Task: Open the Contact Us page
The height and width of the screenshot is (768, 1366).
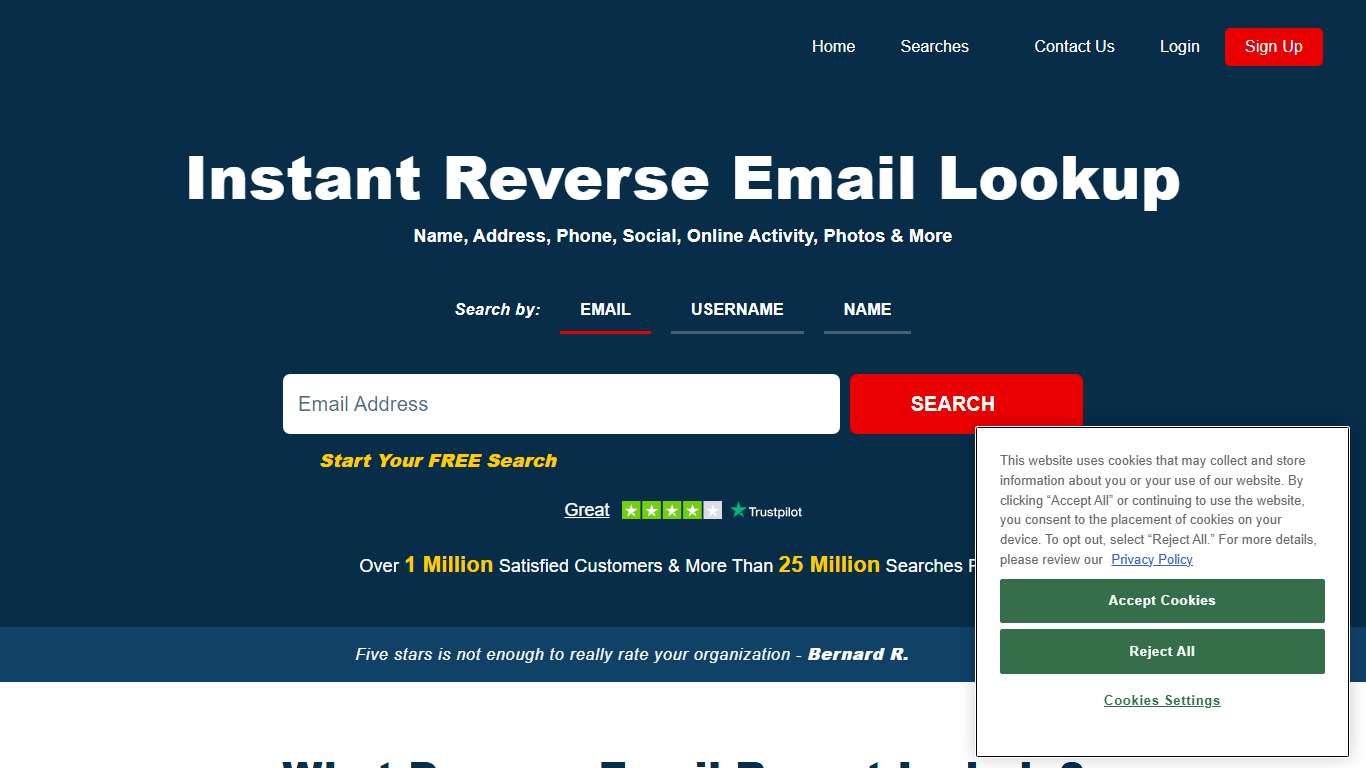Action: click(1074, 46)
